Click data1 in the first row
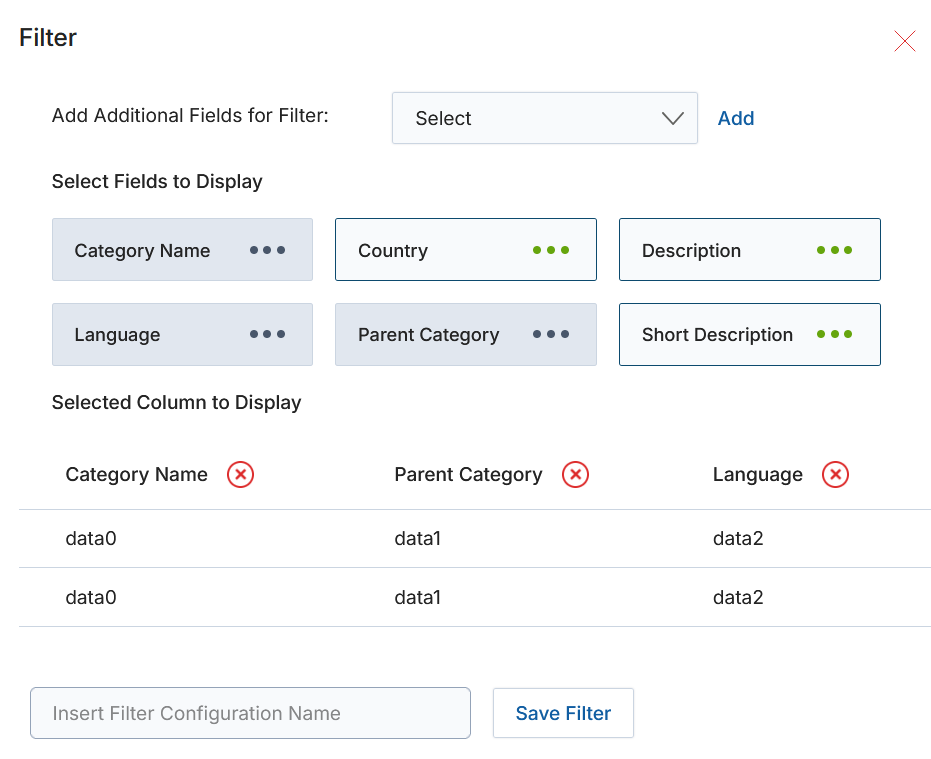 418,539
